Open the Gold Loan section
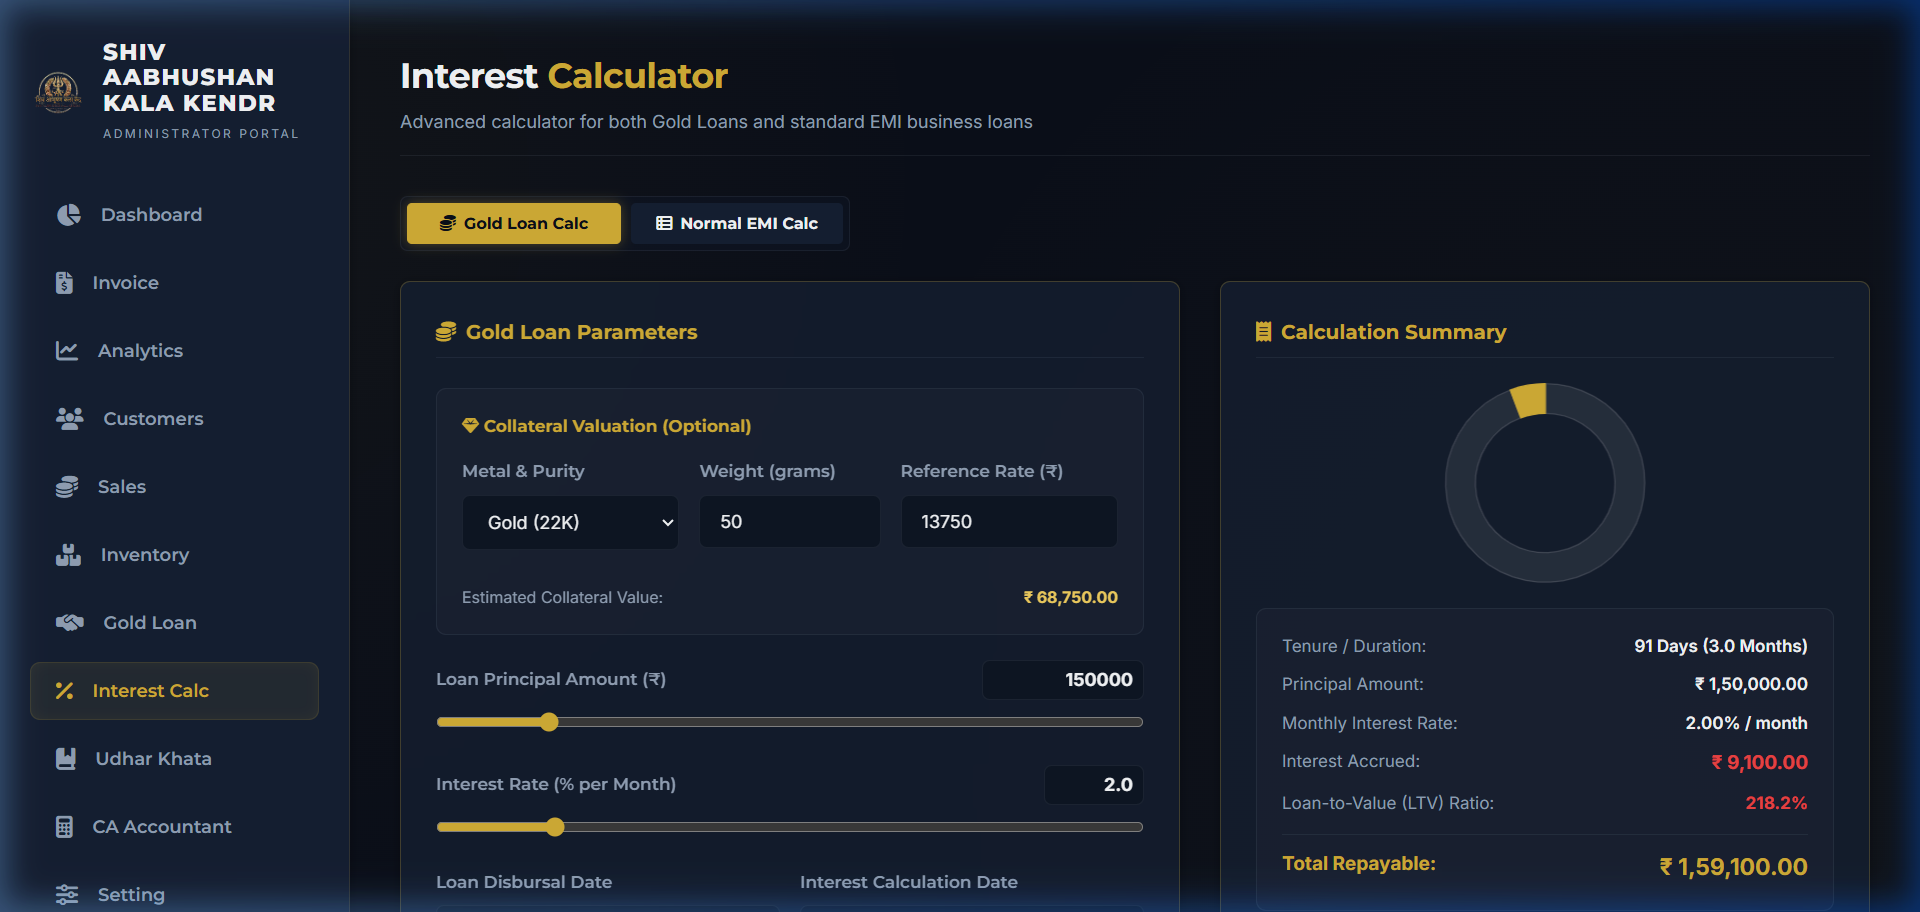 [174, 623]
